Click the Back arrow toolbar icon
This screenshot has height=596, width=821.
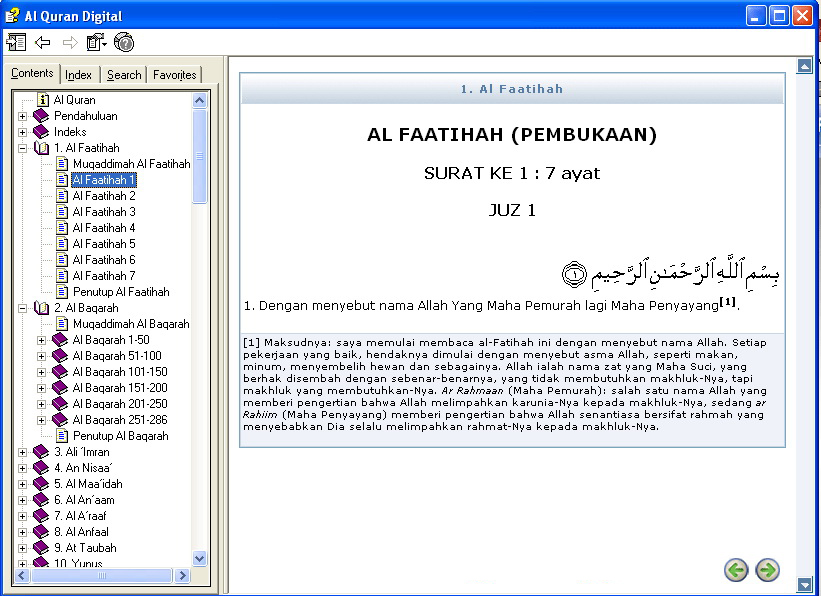coord(42,42)
